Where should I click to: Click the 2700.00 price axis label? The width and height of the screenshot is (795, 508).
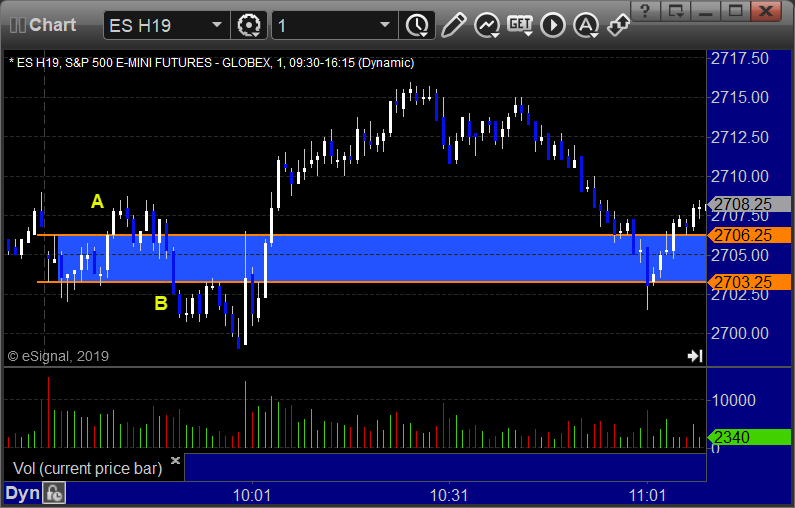tap(740, 334)
